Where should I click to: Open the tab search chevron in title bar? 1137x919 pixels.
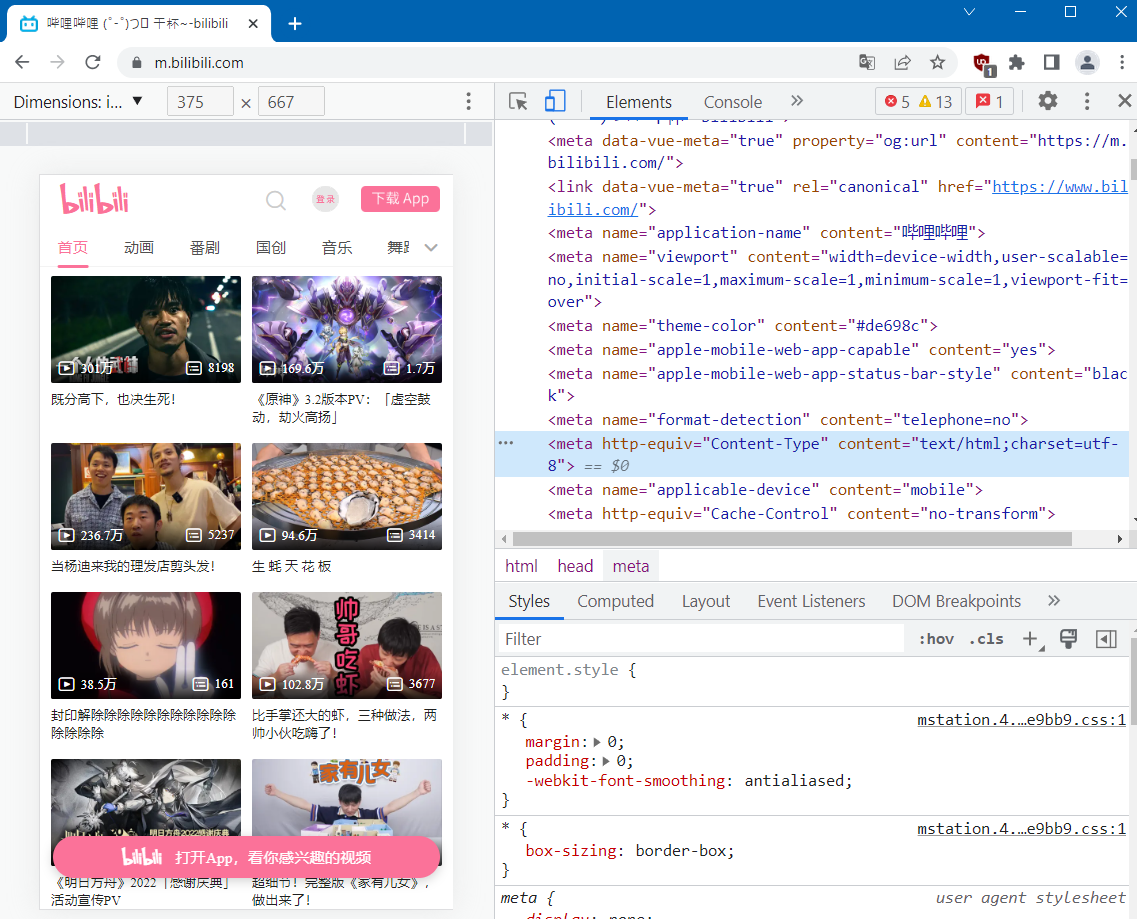(969, 12)
